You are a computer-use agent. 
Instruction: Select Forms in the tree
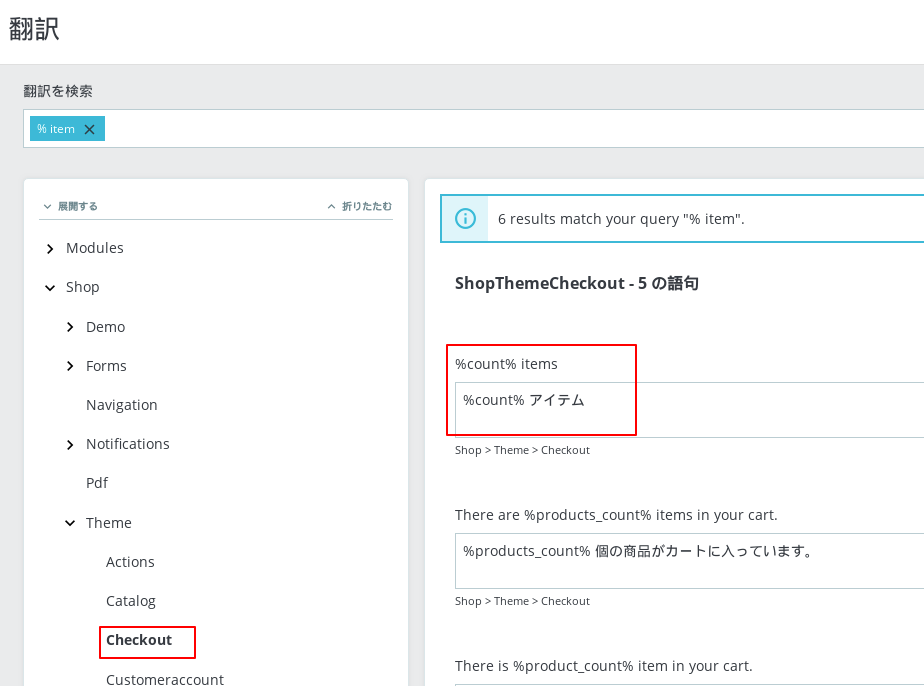pyautogui.click(x=106, y=366)
